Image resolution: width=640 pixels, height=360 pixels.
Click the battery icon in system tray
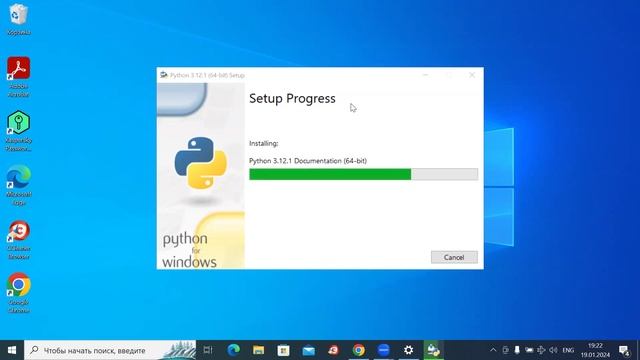tap(529, 350)
